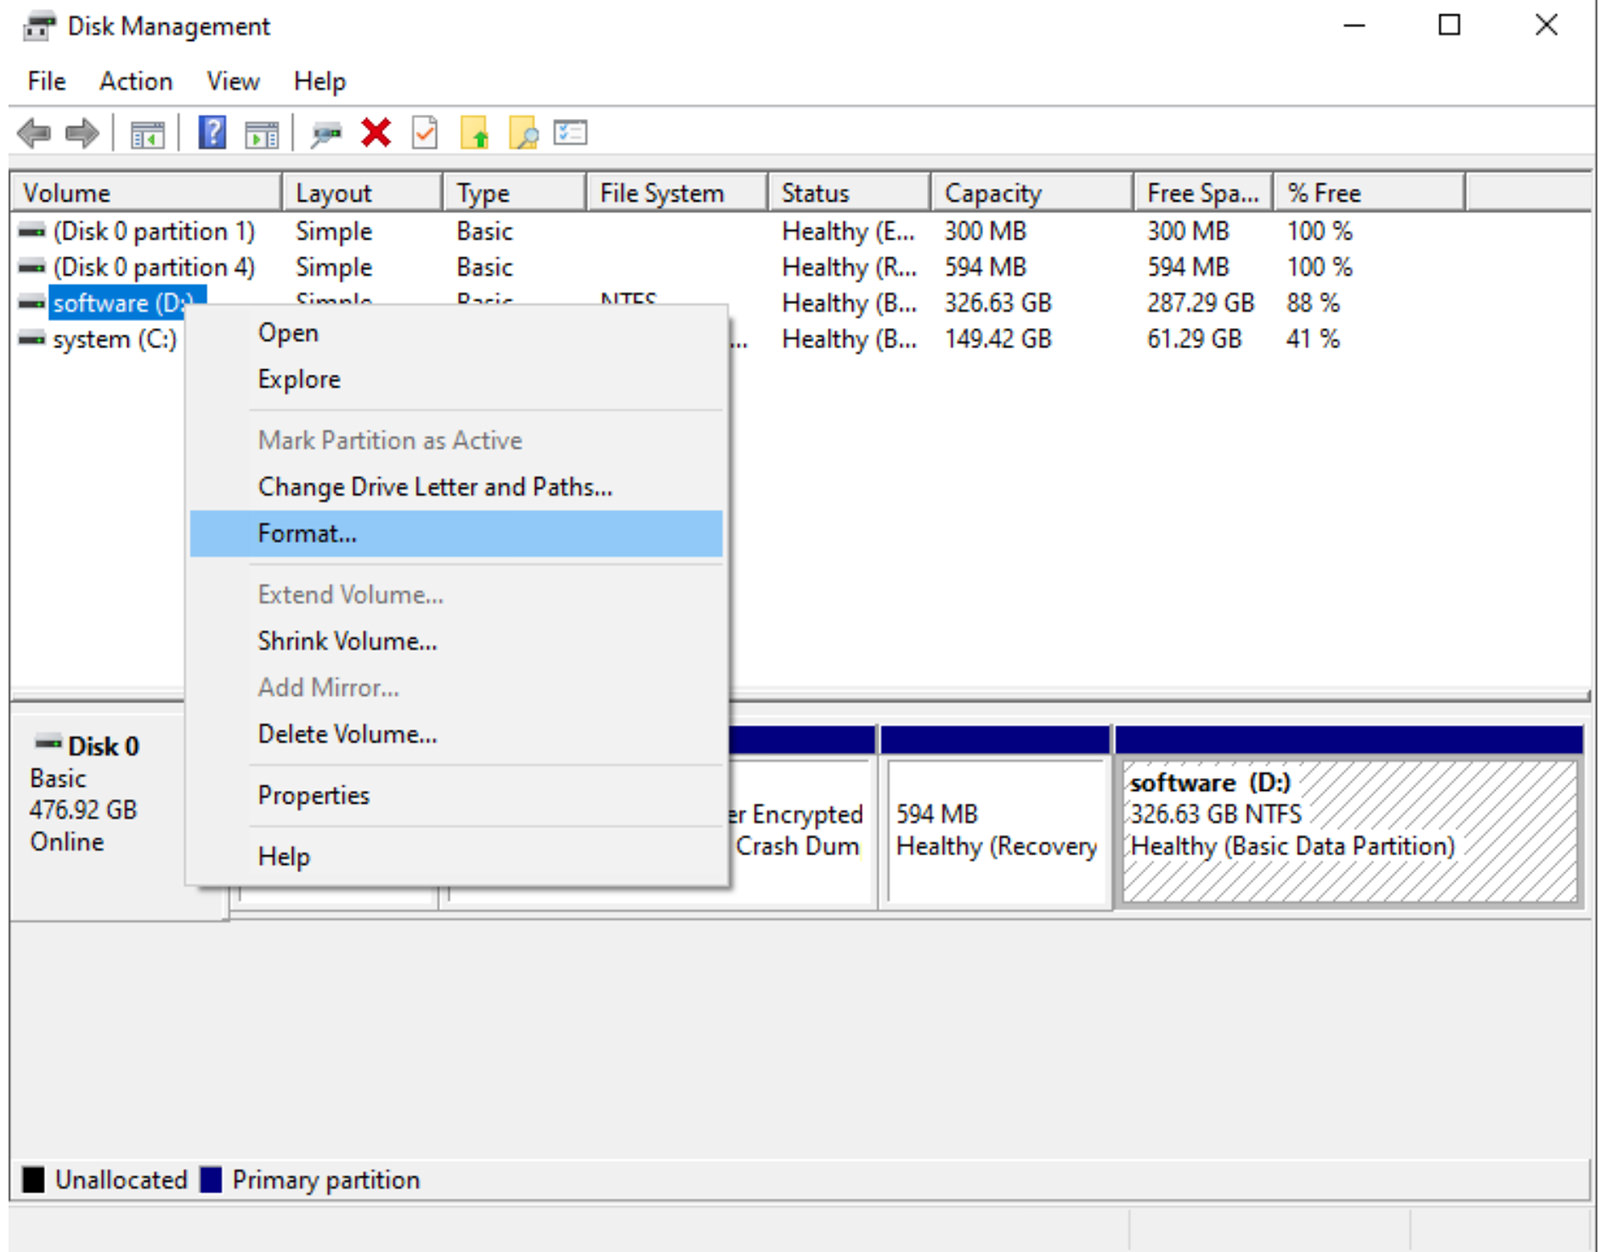This screenshot has height=1252, width=1600.
Task: Choose Open from the context menu
Action: pos(456,333)
